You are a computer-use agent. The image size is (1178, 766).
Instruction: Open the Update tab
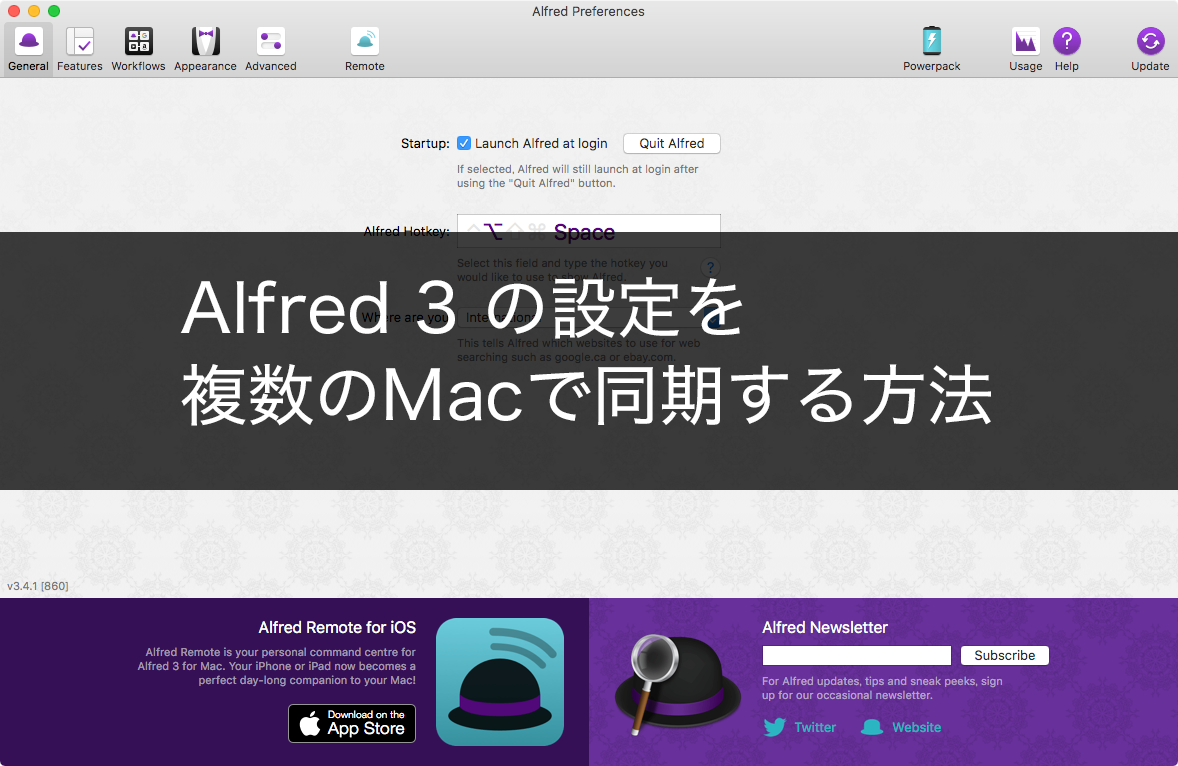tap(1150, 50)
